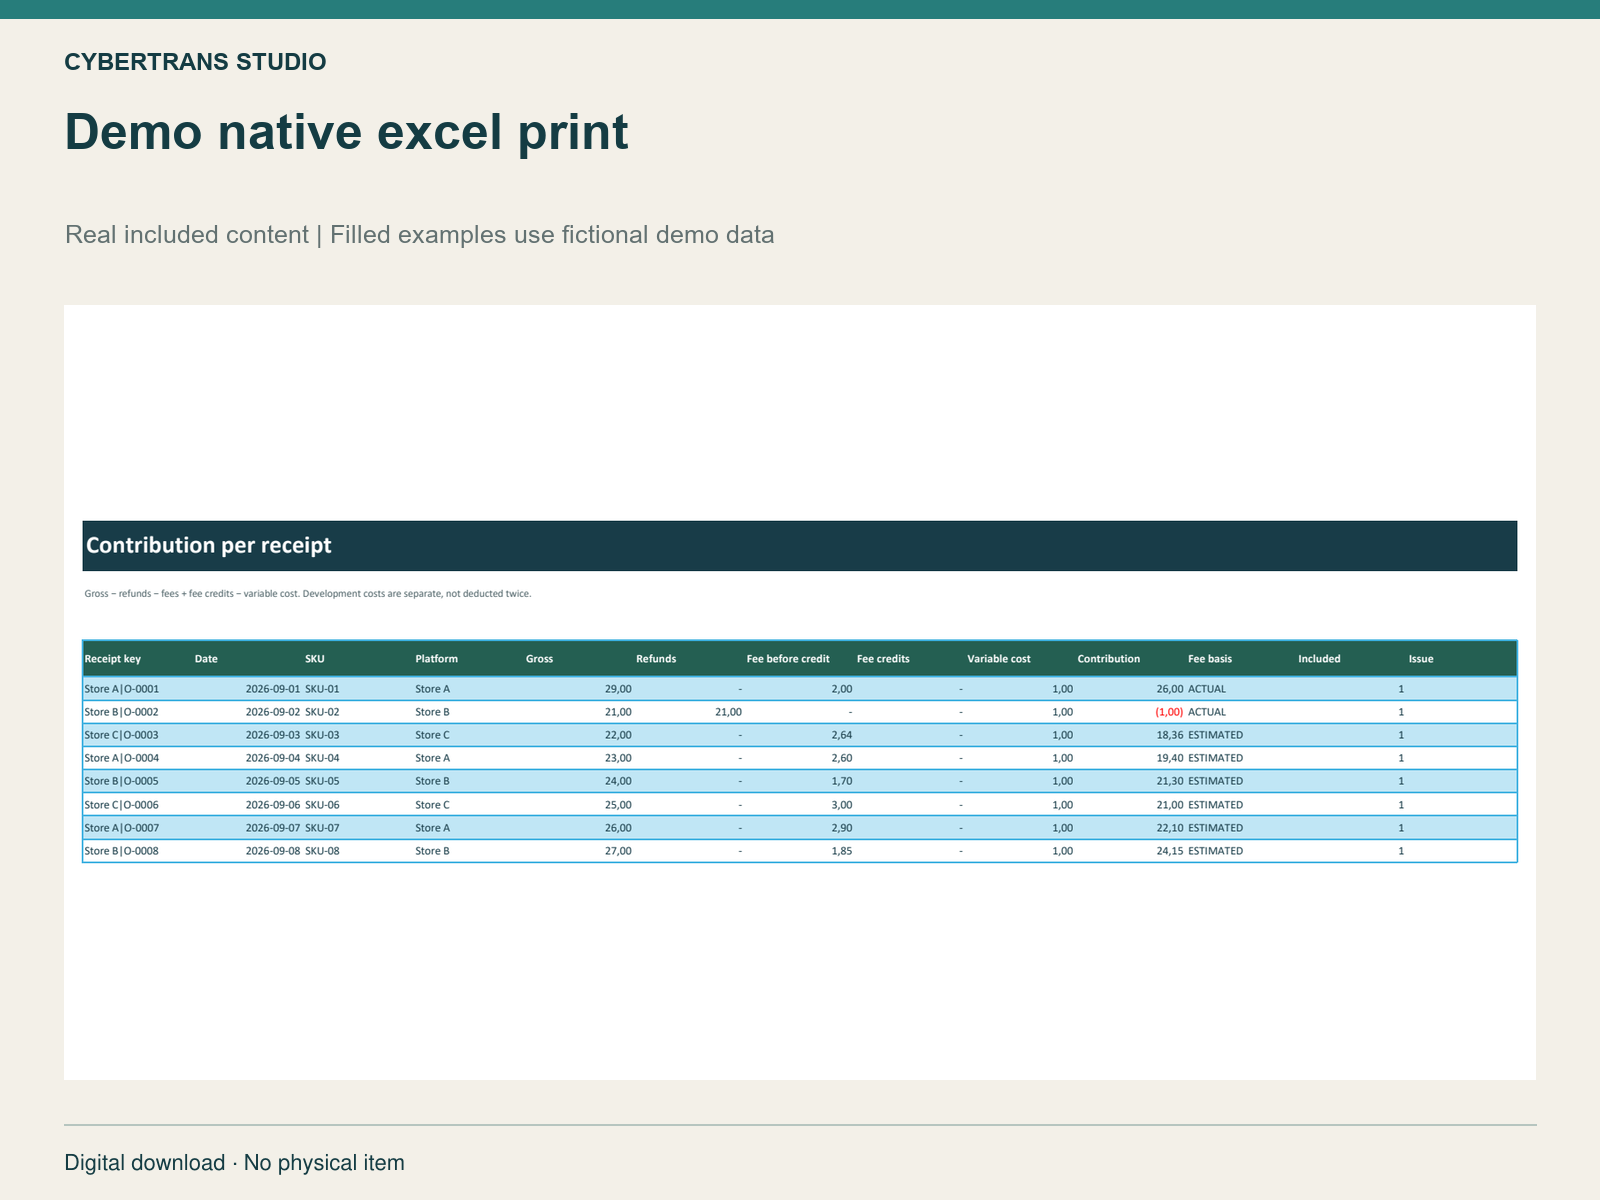Click the 'Contribution per receipt' title bar
The height and width of the screenshot is (1200, 1600).
[x=799, y=545]
